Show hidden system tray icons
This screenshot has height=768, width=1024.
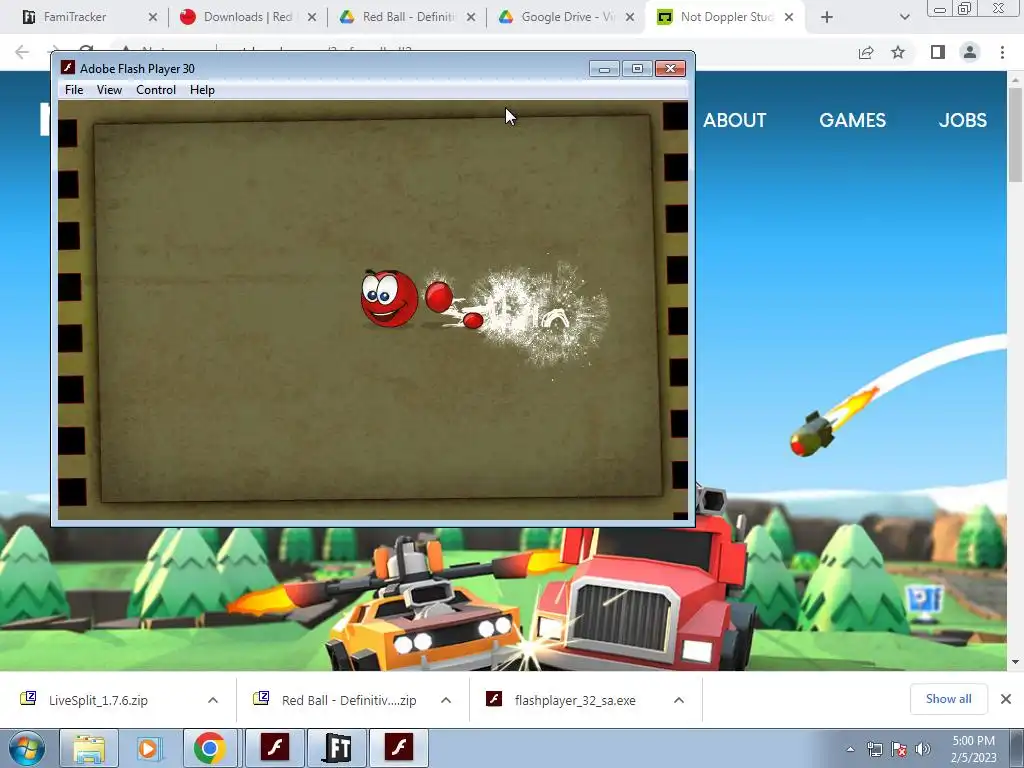(x=850, y=749)
